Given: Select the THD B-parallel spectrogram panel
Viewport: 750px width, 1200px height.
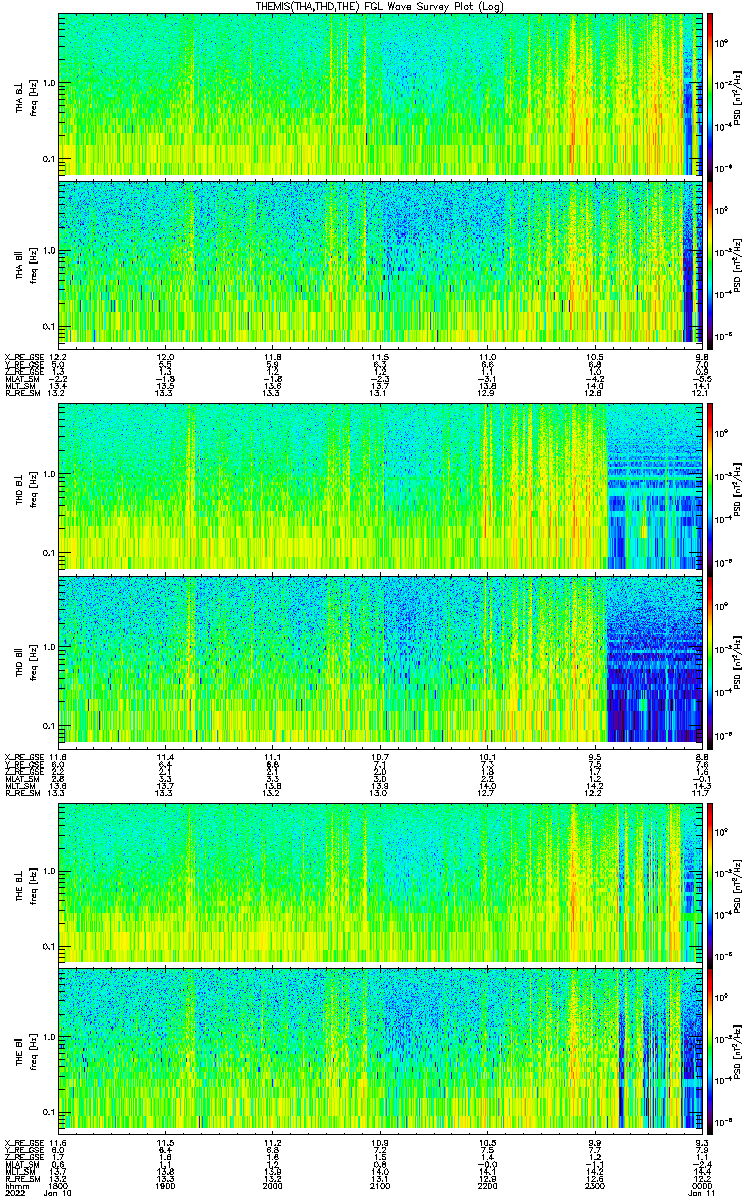Looking at the screenshot, I should (380, 653).
